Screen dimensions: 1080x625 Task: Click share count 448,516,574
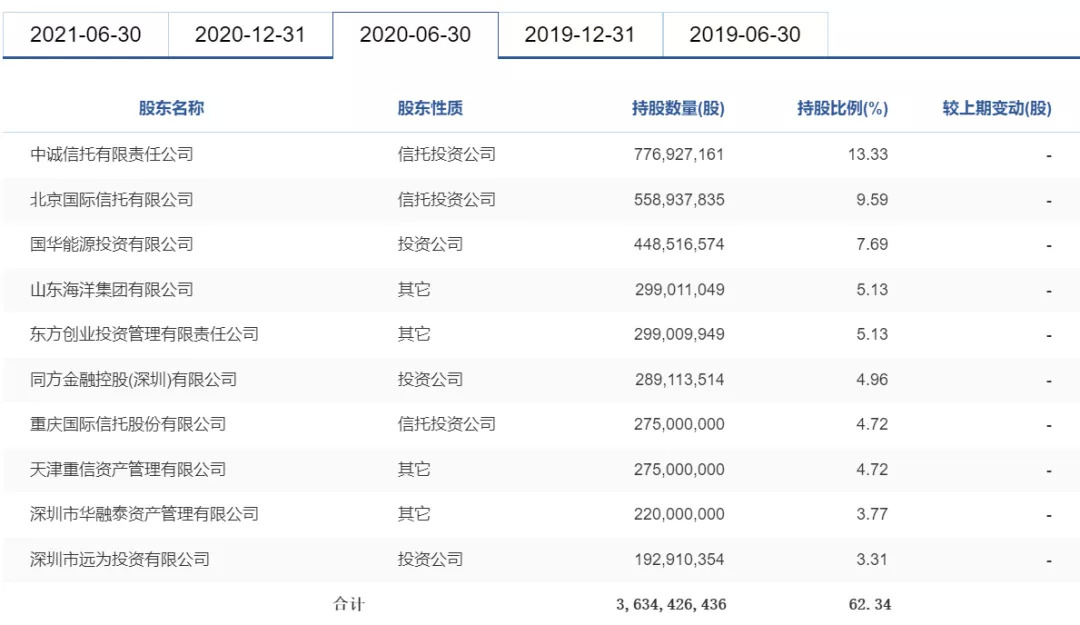[679, 245]
